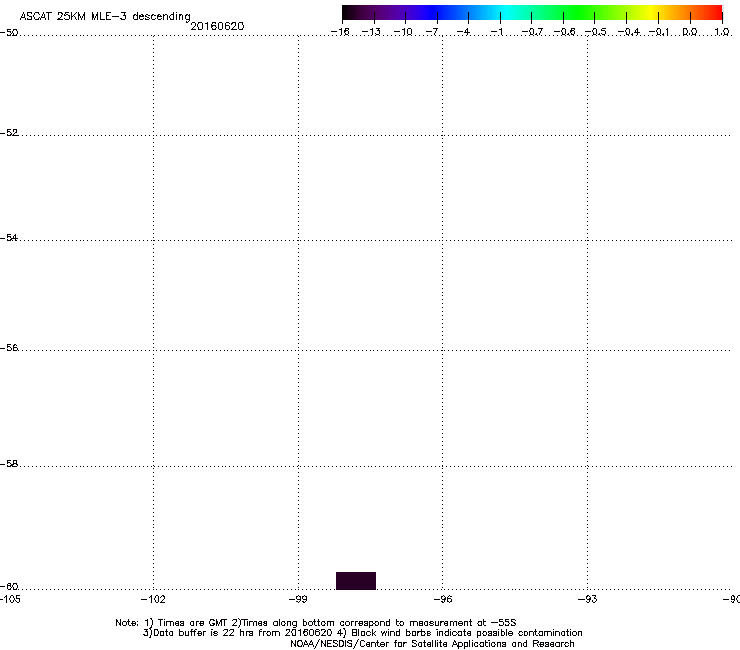Click the "-7" color scale label
The width and height of the screenshot is (740, 650).
(x=432, y=32)
